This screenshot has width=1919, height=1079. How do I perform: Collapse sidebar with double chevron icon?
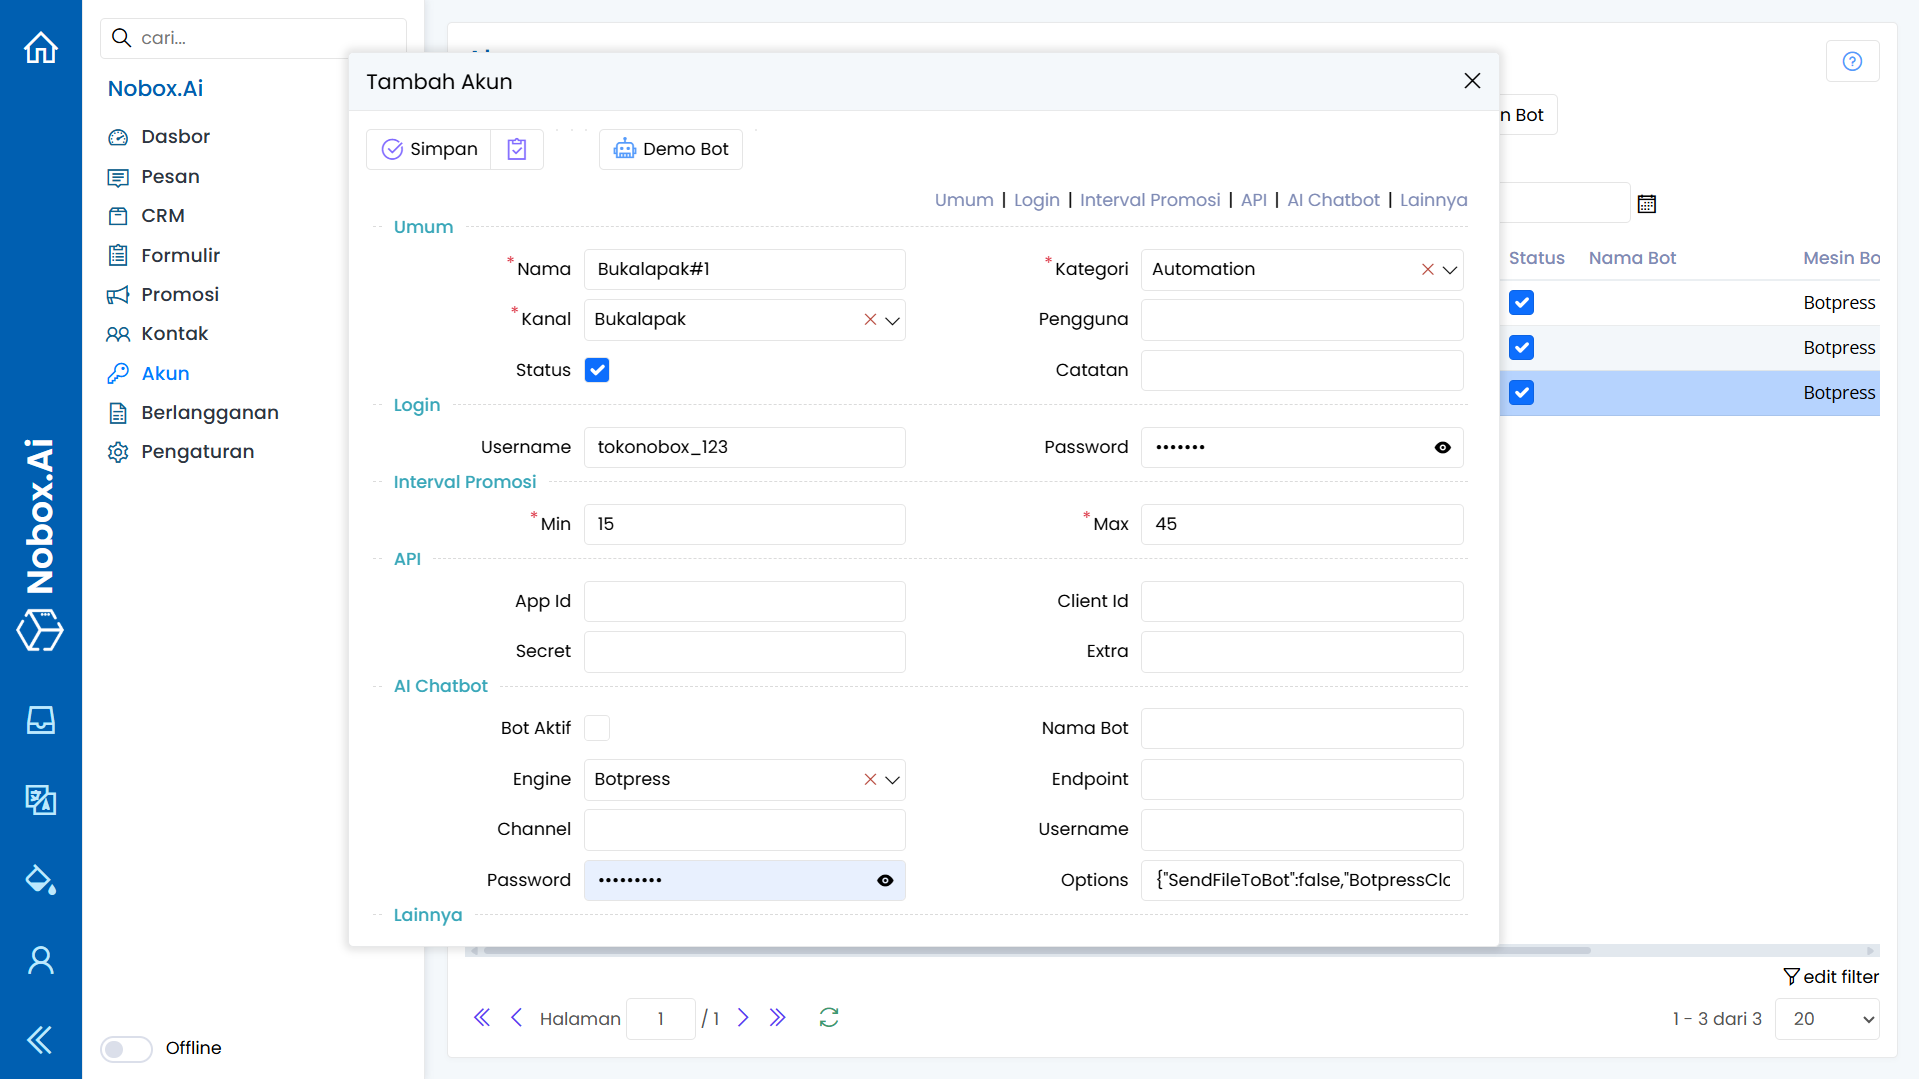pos(41,1040)
